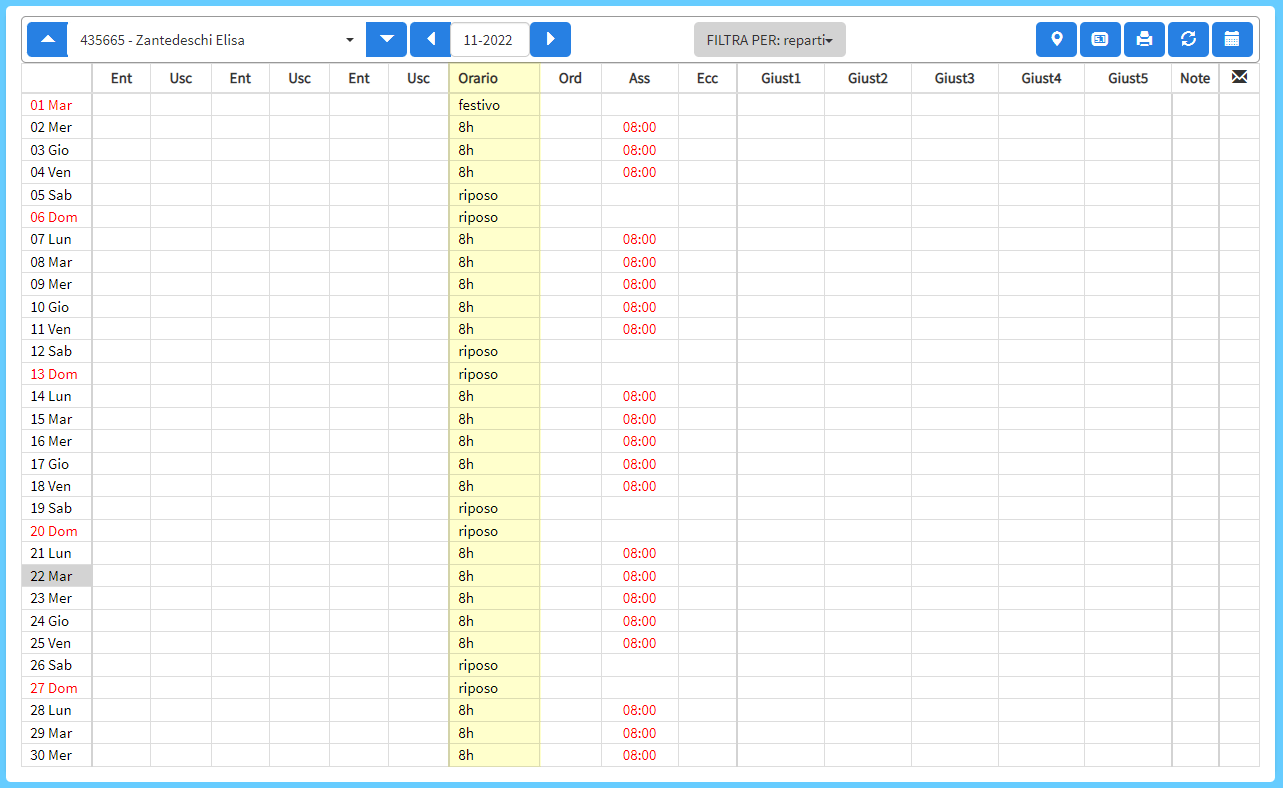Go to previous month with left arrow

click(431, 40)
